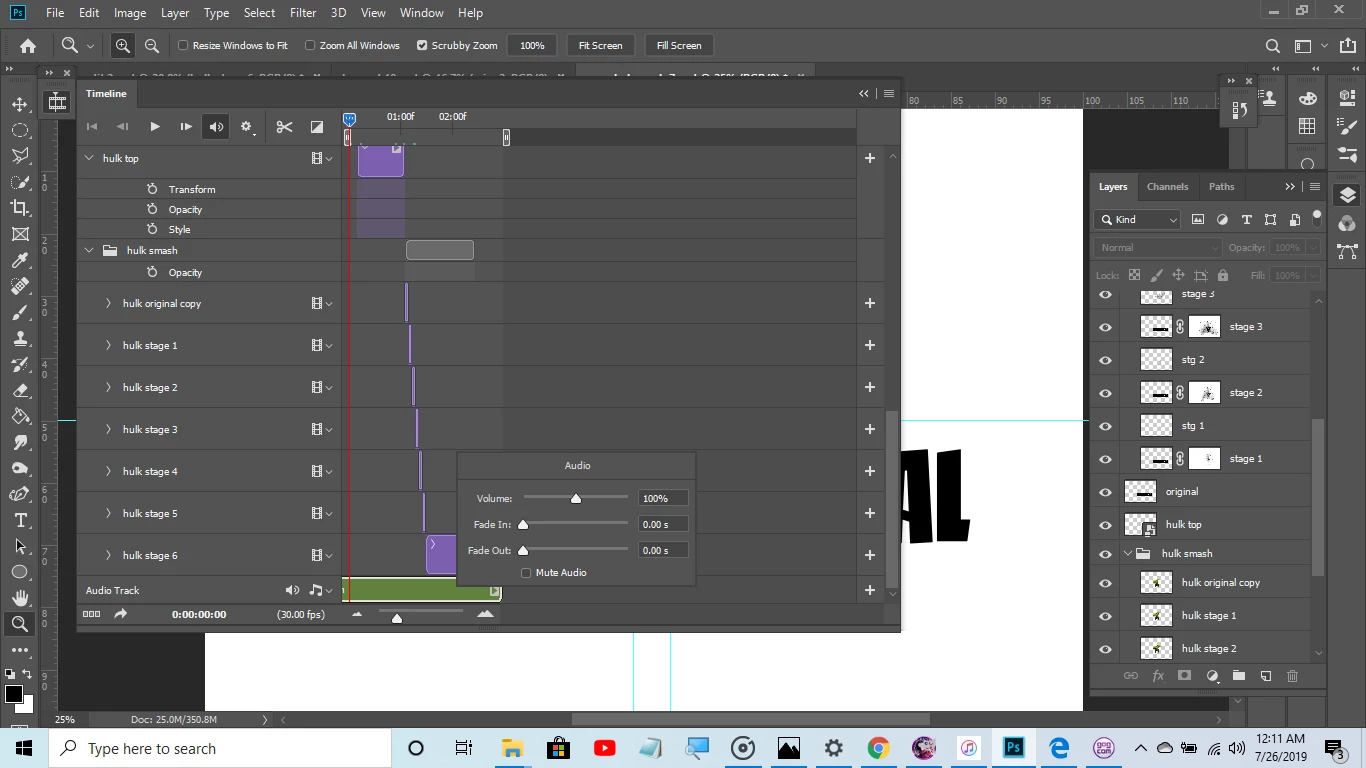Toggle Opacity stopwatch under hulk top

pyautogui.click(x=152, y=209)
